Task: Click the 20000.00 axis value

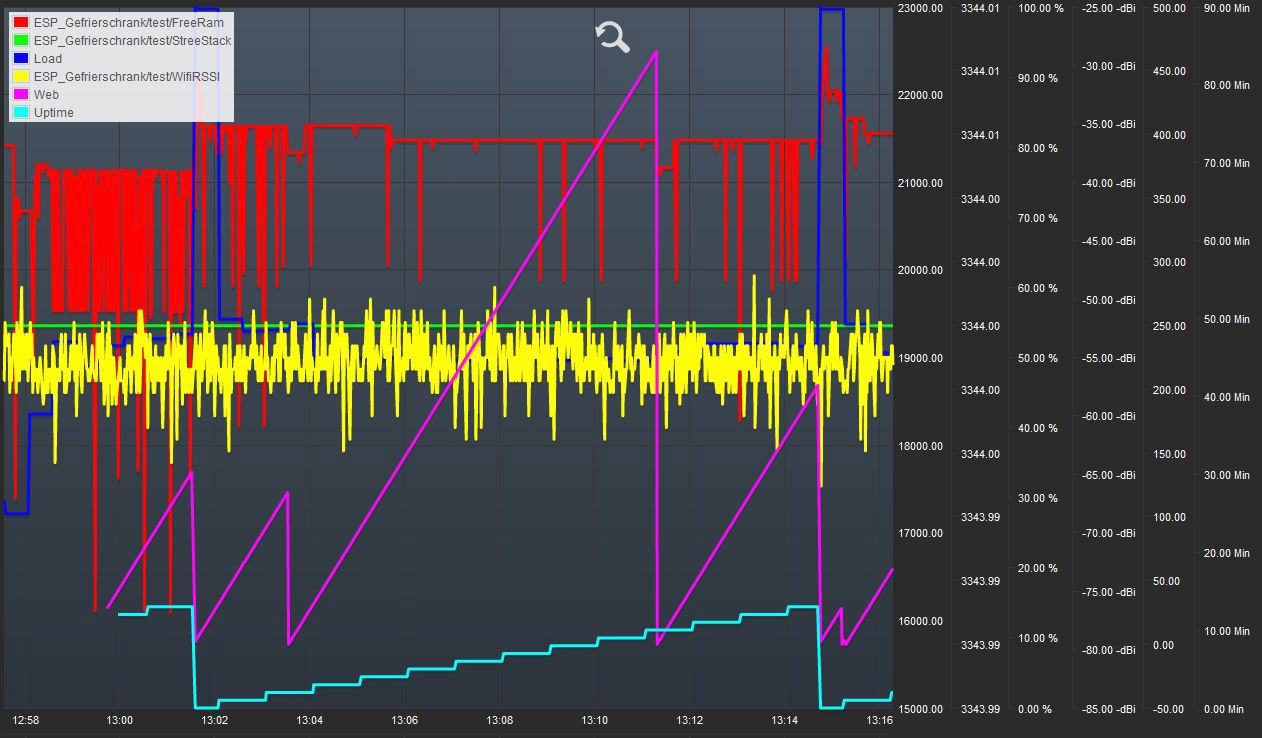Action: point(921,270)
